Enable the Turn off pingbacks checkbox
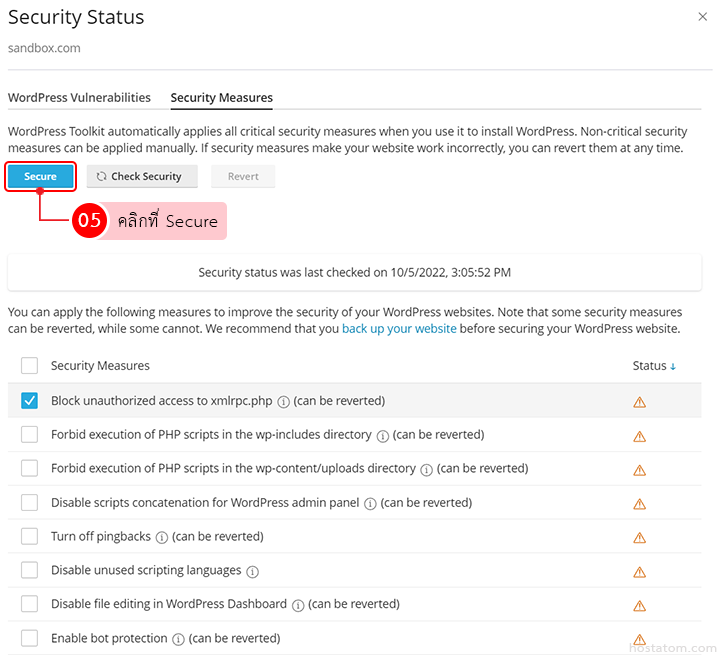 (x=30, y=536)
